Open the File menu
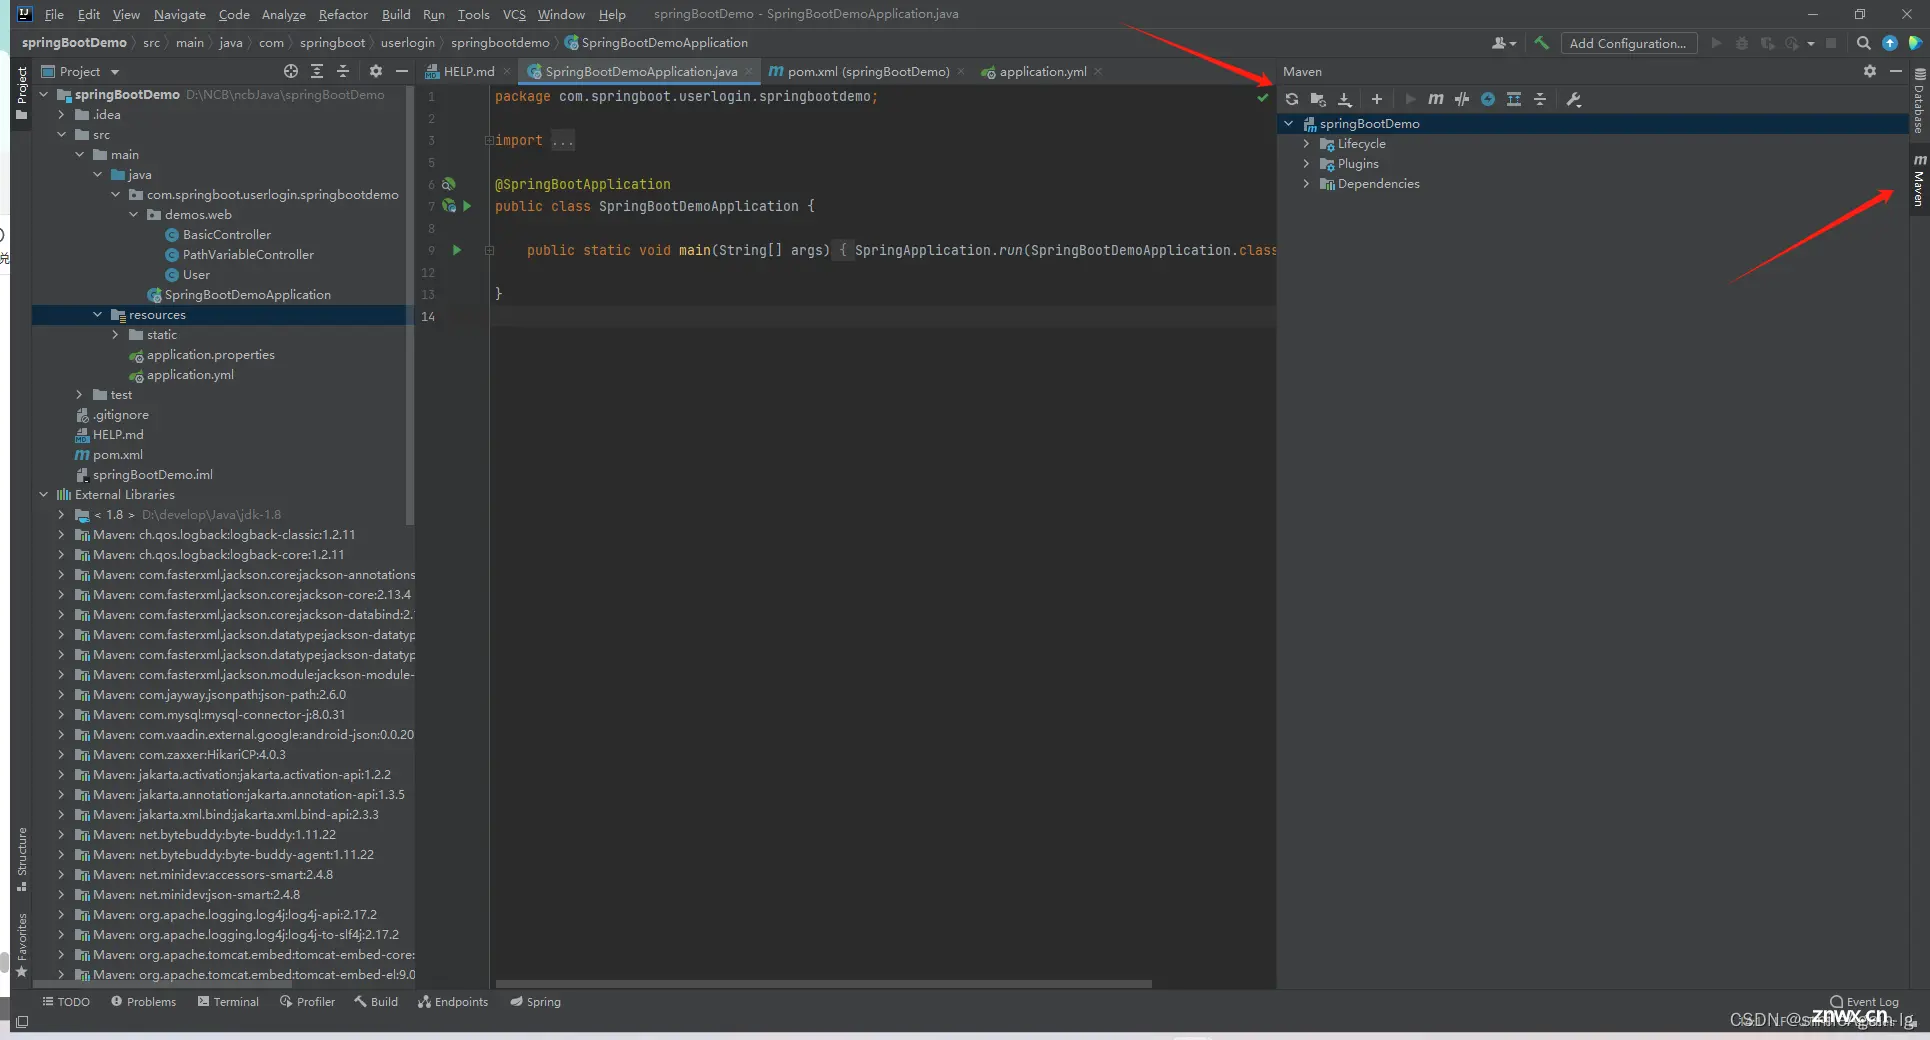This screenshot has width=1930, height=1040. pos(54,14)
